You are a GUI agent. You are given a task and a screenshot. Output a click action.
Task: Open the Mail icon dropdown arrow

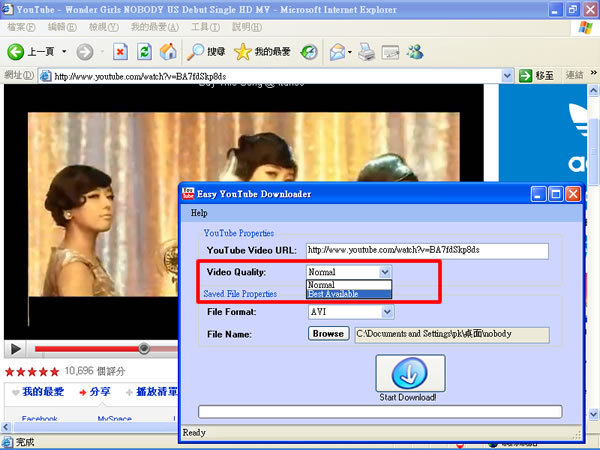click(350, 52)
